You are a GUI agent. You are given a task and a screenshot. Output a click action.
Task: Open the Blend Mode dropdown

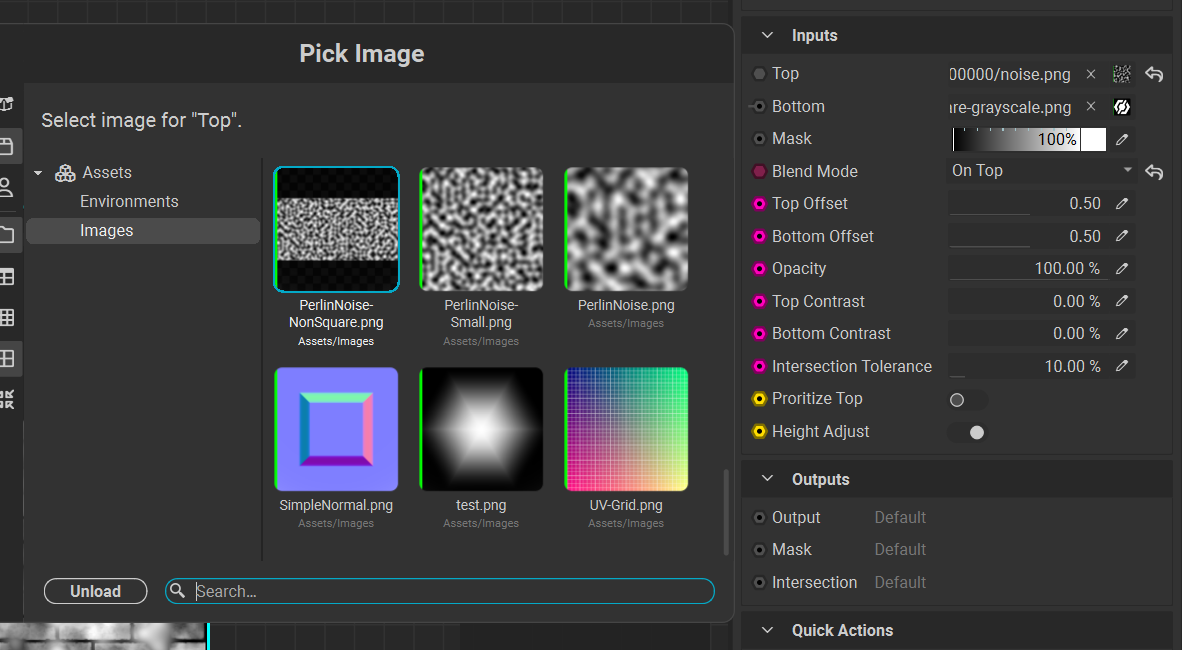(1040, 171)
